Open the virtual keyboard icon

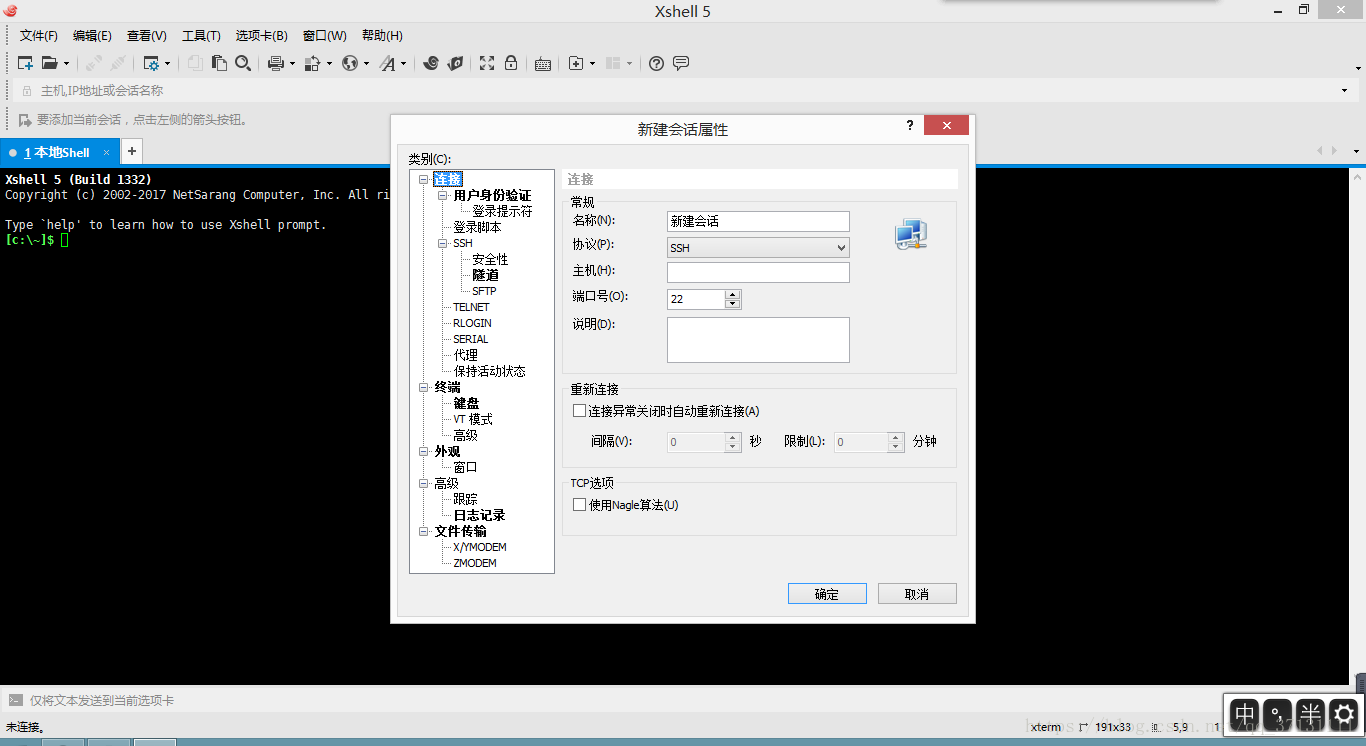point(543,63)
